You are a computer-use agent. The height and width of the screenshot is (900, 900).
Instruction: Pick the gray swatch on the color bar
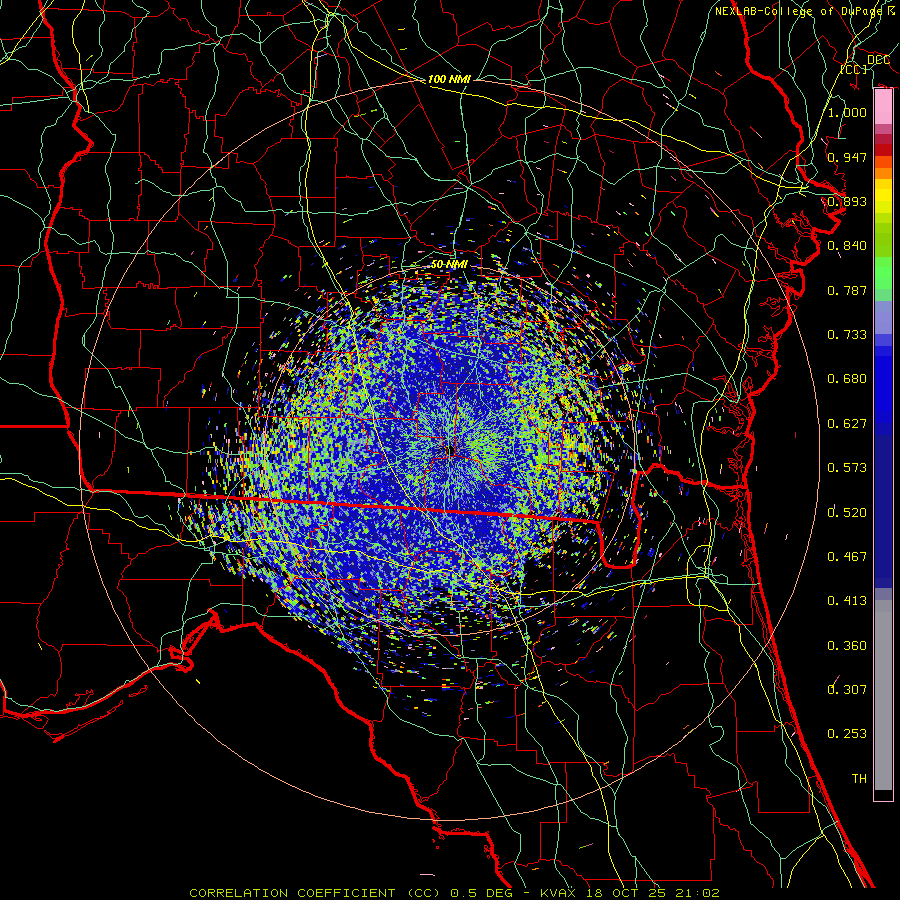[883, 695]
